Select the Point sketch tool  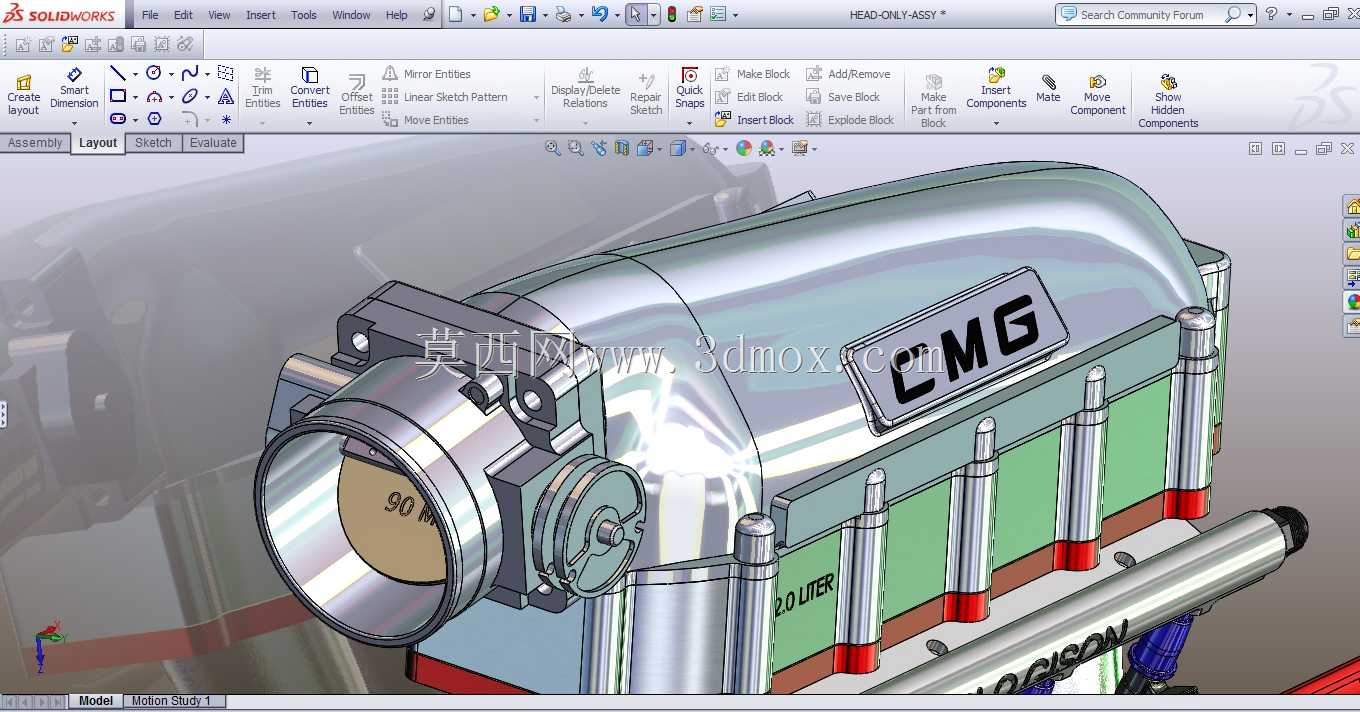(226, 119)
